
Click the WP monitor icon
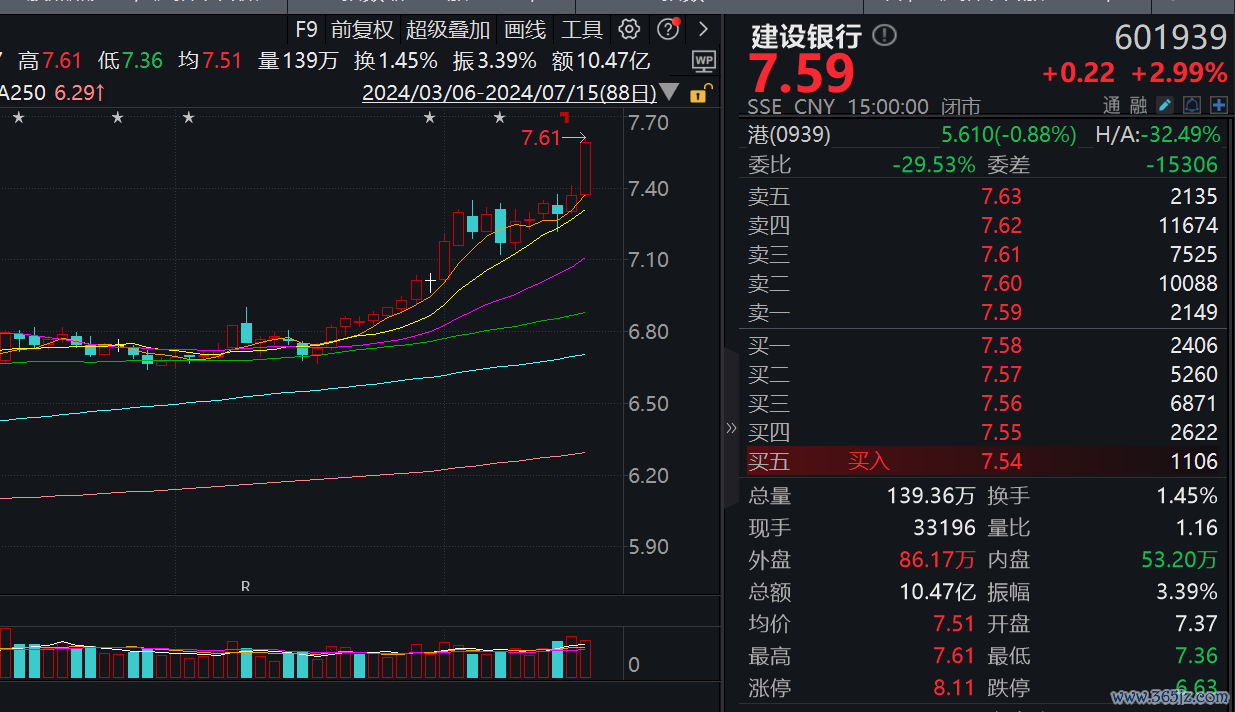click(704, 61)
